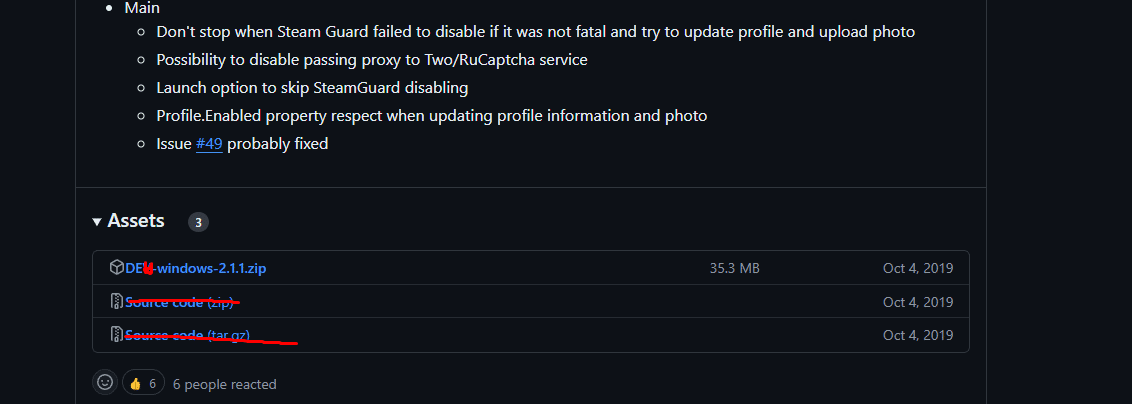This screenshot has width=1132, height=404.
Task: Download Source code (zip)
Action: [x=180, y=302]
